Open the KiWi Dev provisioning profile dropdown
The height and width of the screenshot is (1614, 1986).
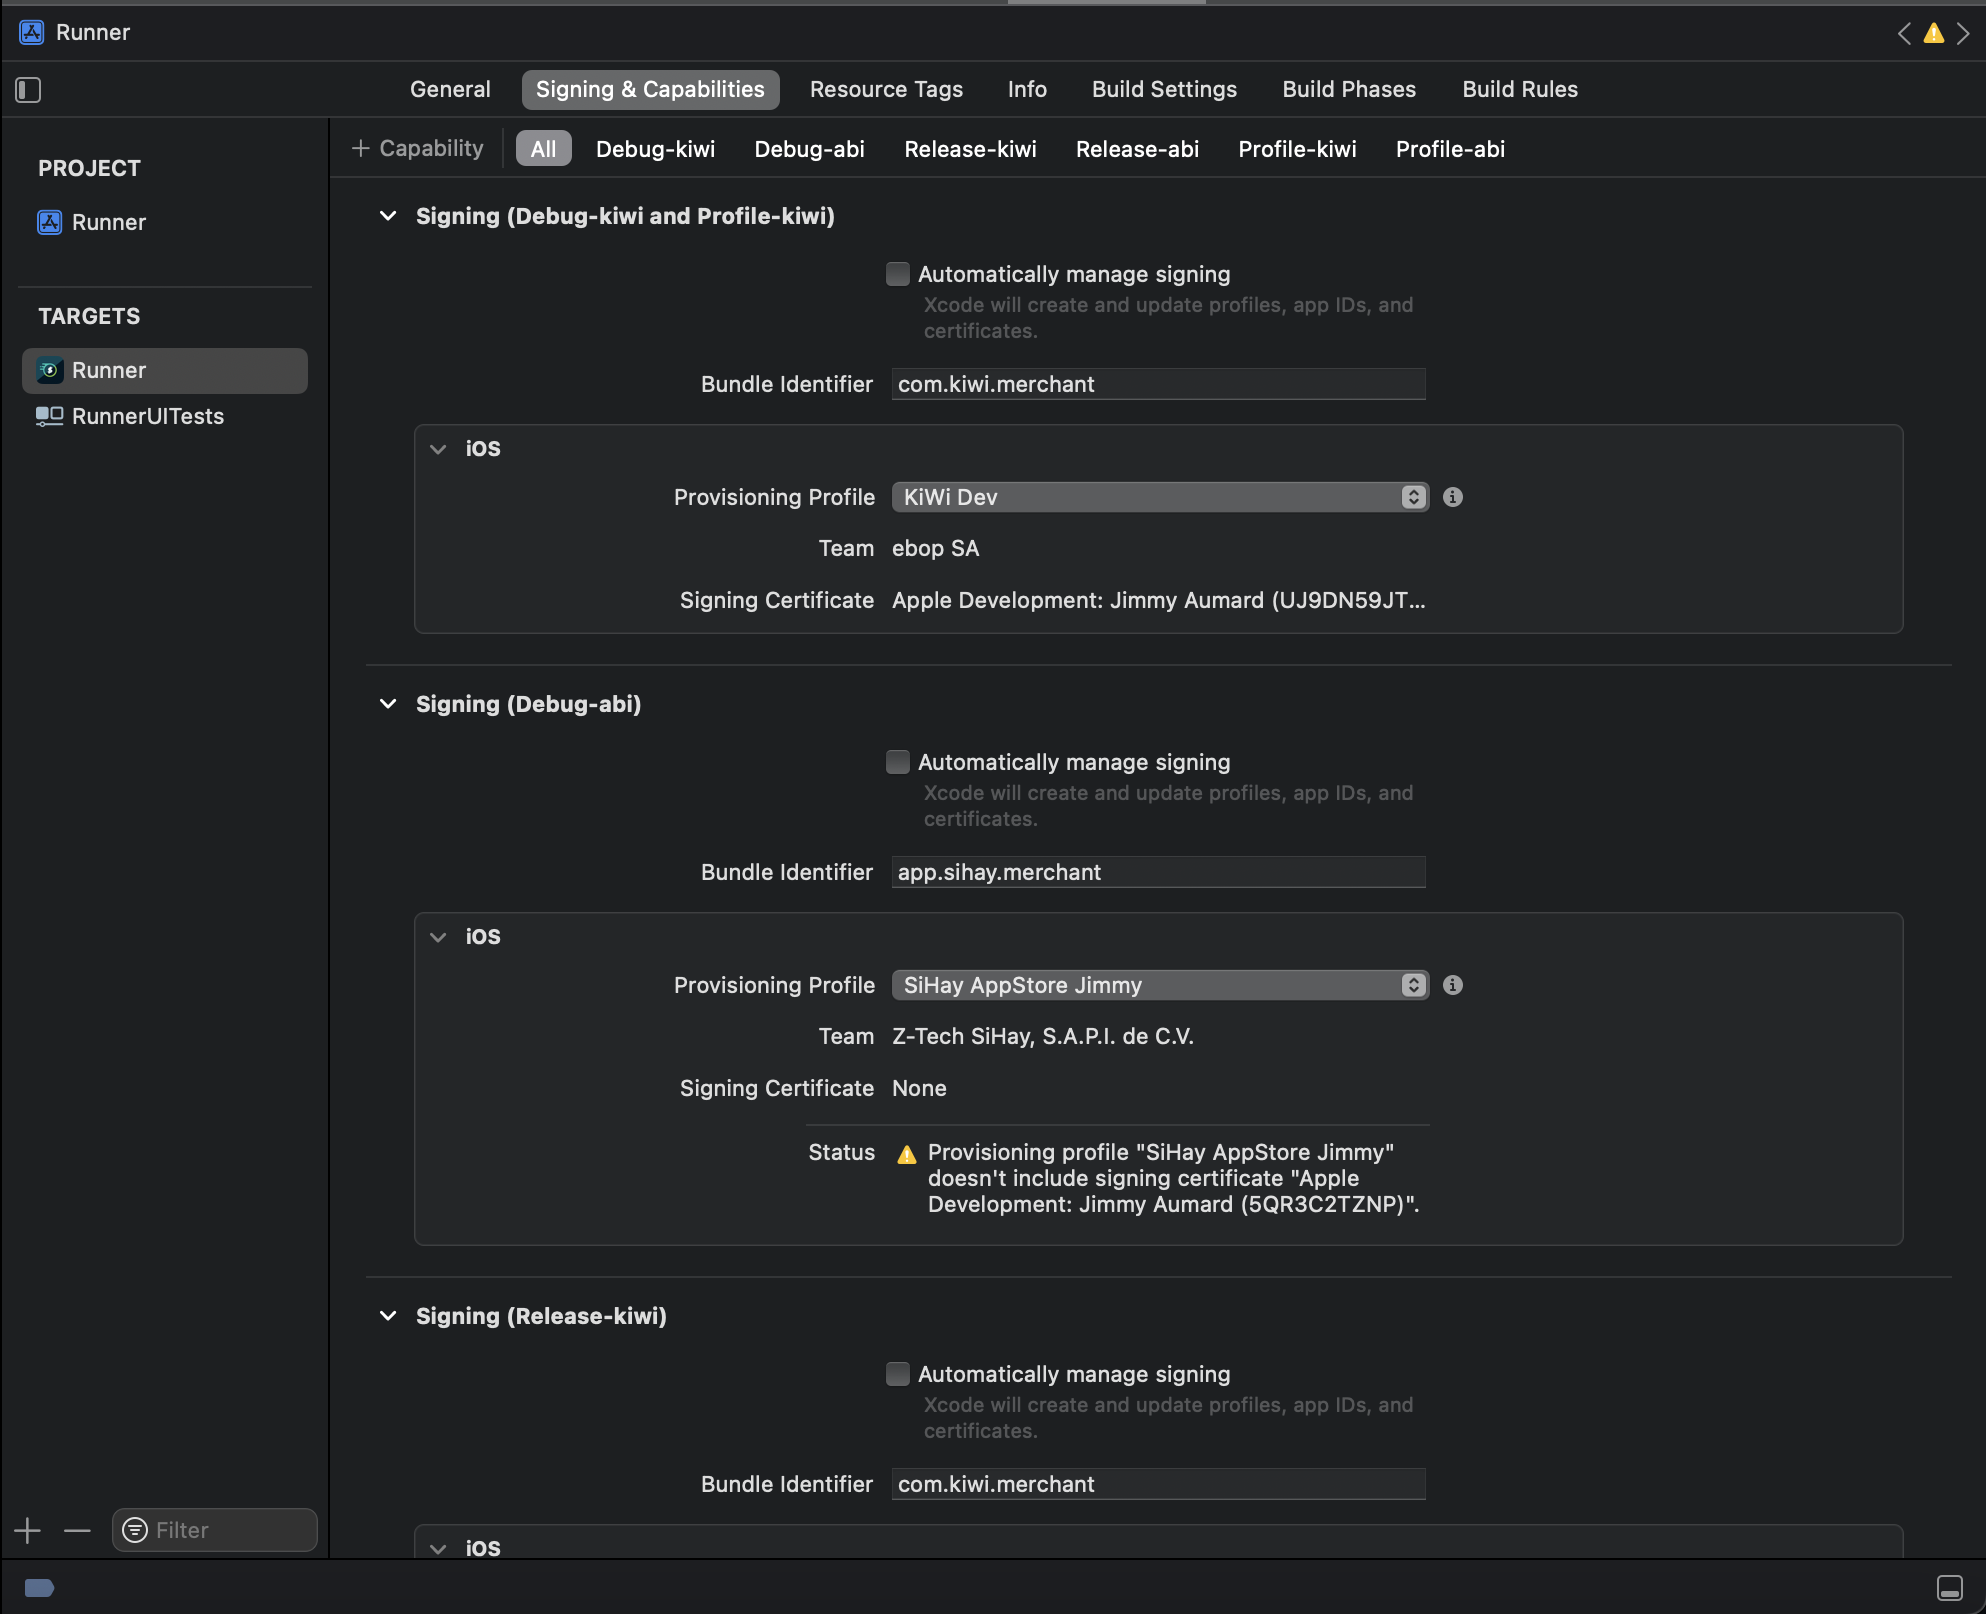pyautogui.click(x=1412, y=497)
